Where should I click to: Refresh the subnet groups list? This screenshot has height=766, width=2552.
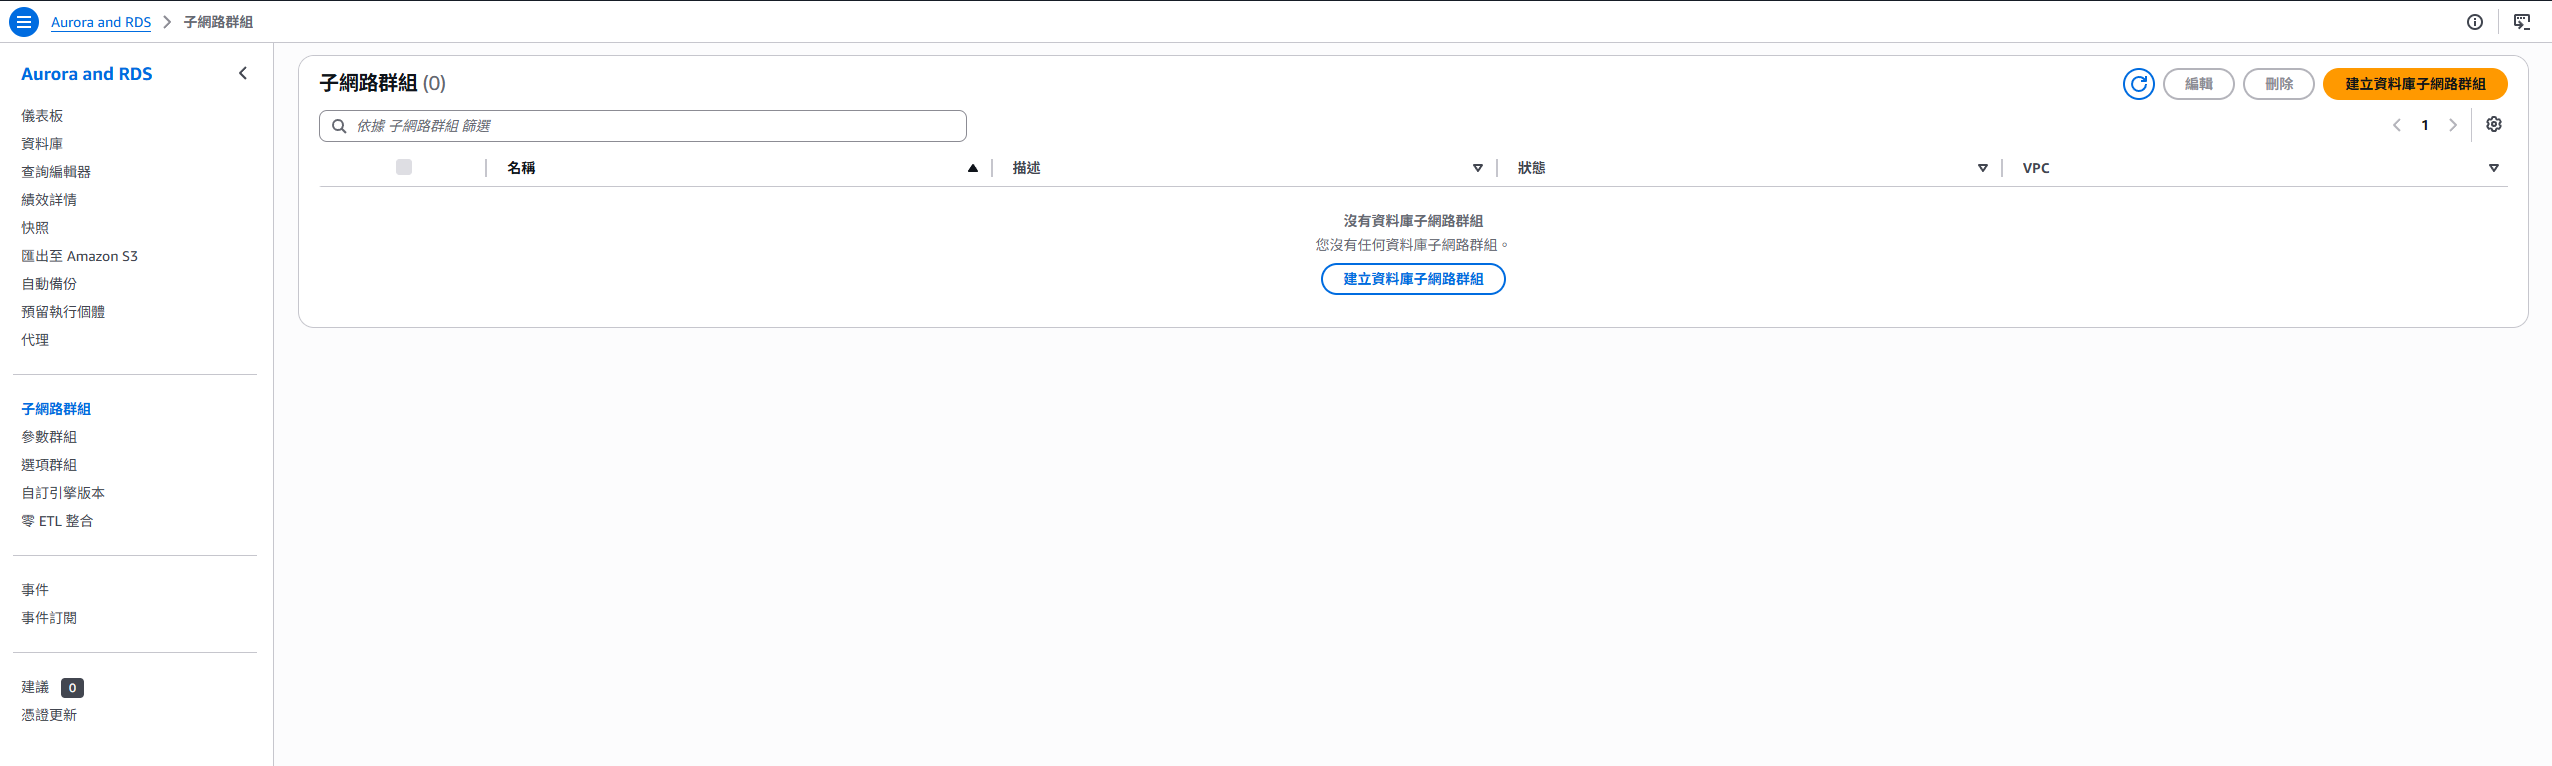(x=2139, y=84)
